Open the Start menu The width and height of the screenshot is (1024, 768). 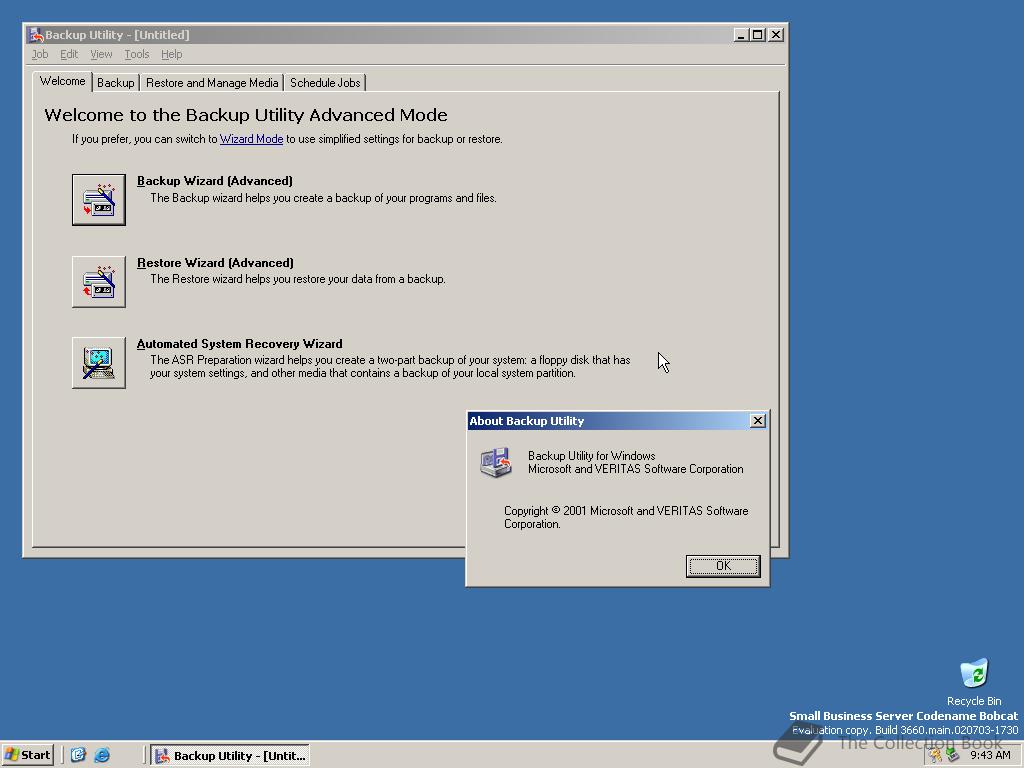click(27, 755)
